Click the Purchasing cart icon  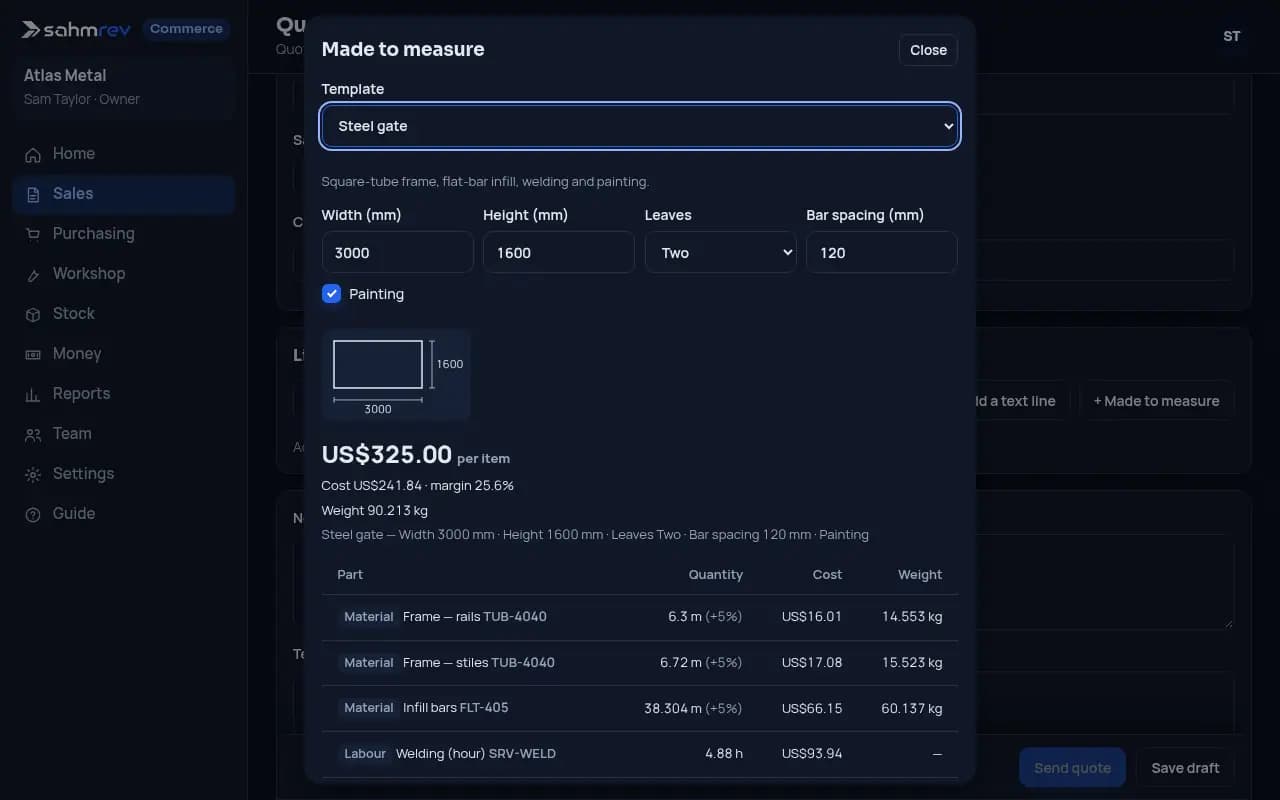click(x=33, y=234)
